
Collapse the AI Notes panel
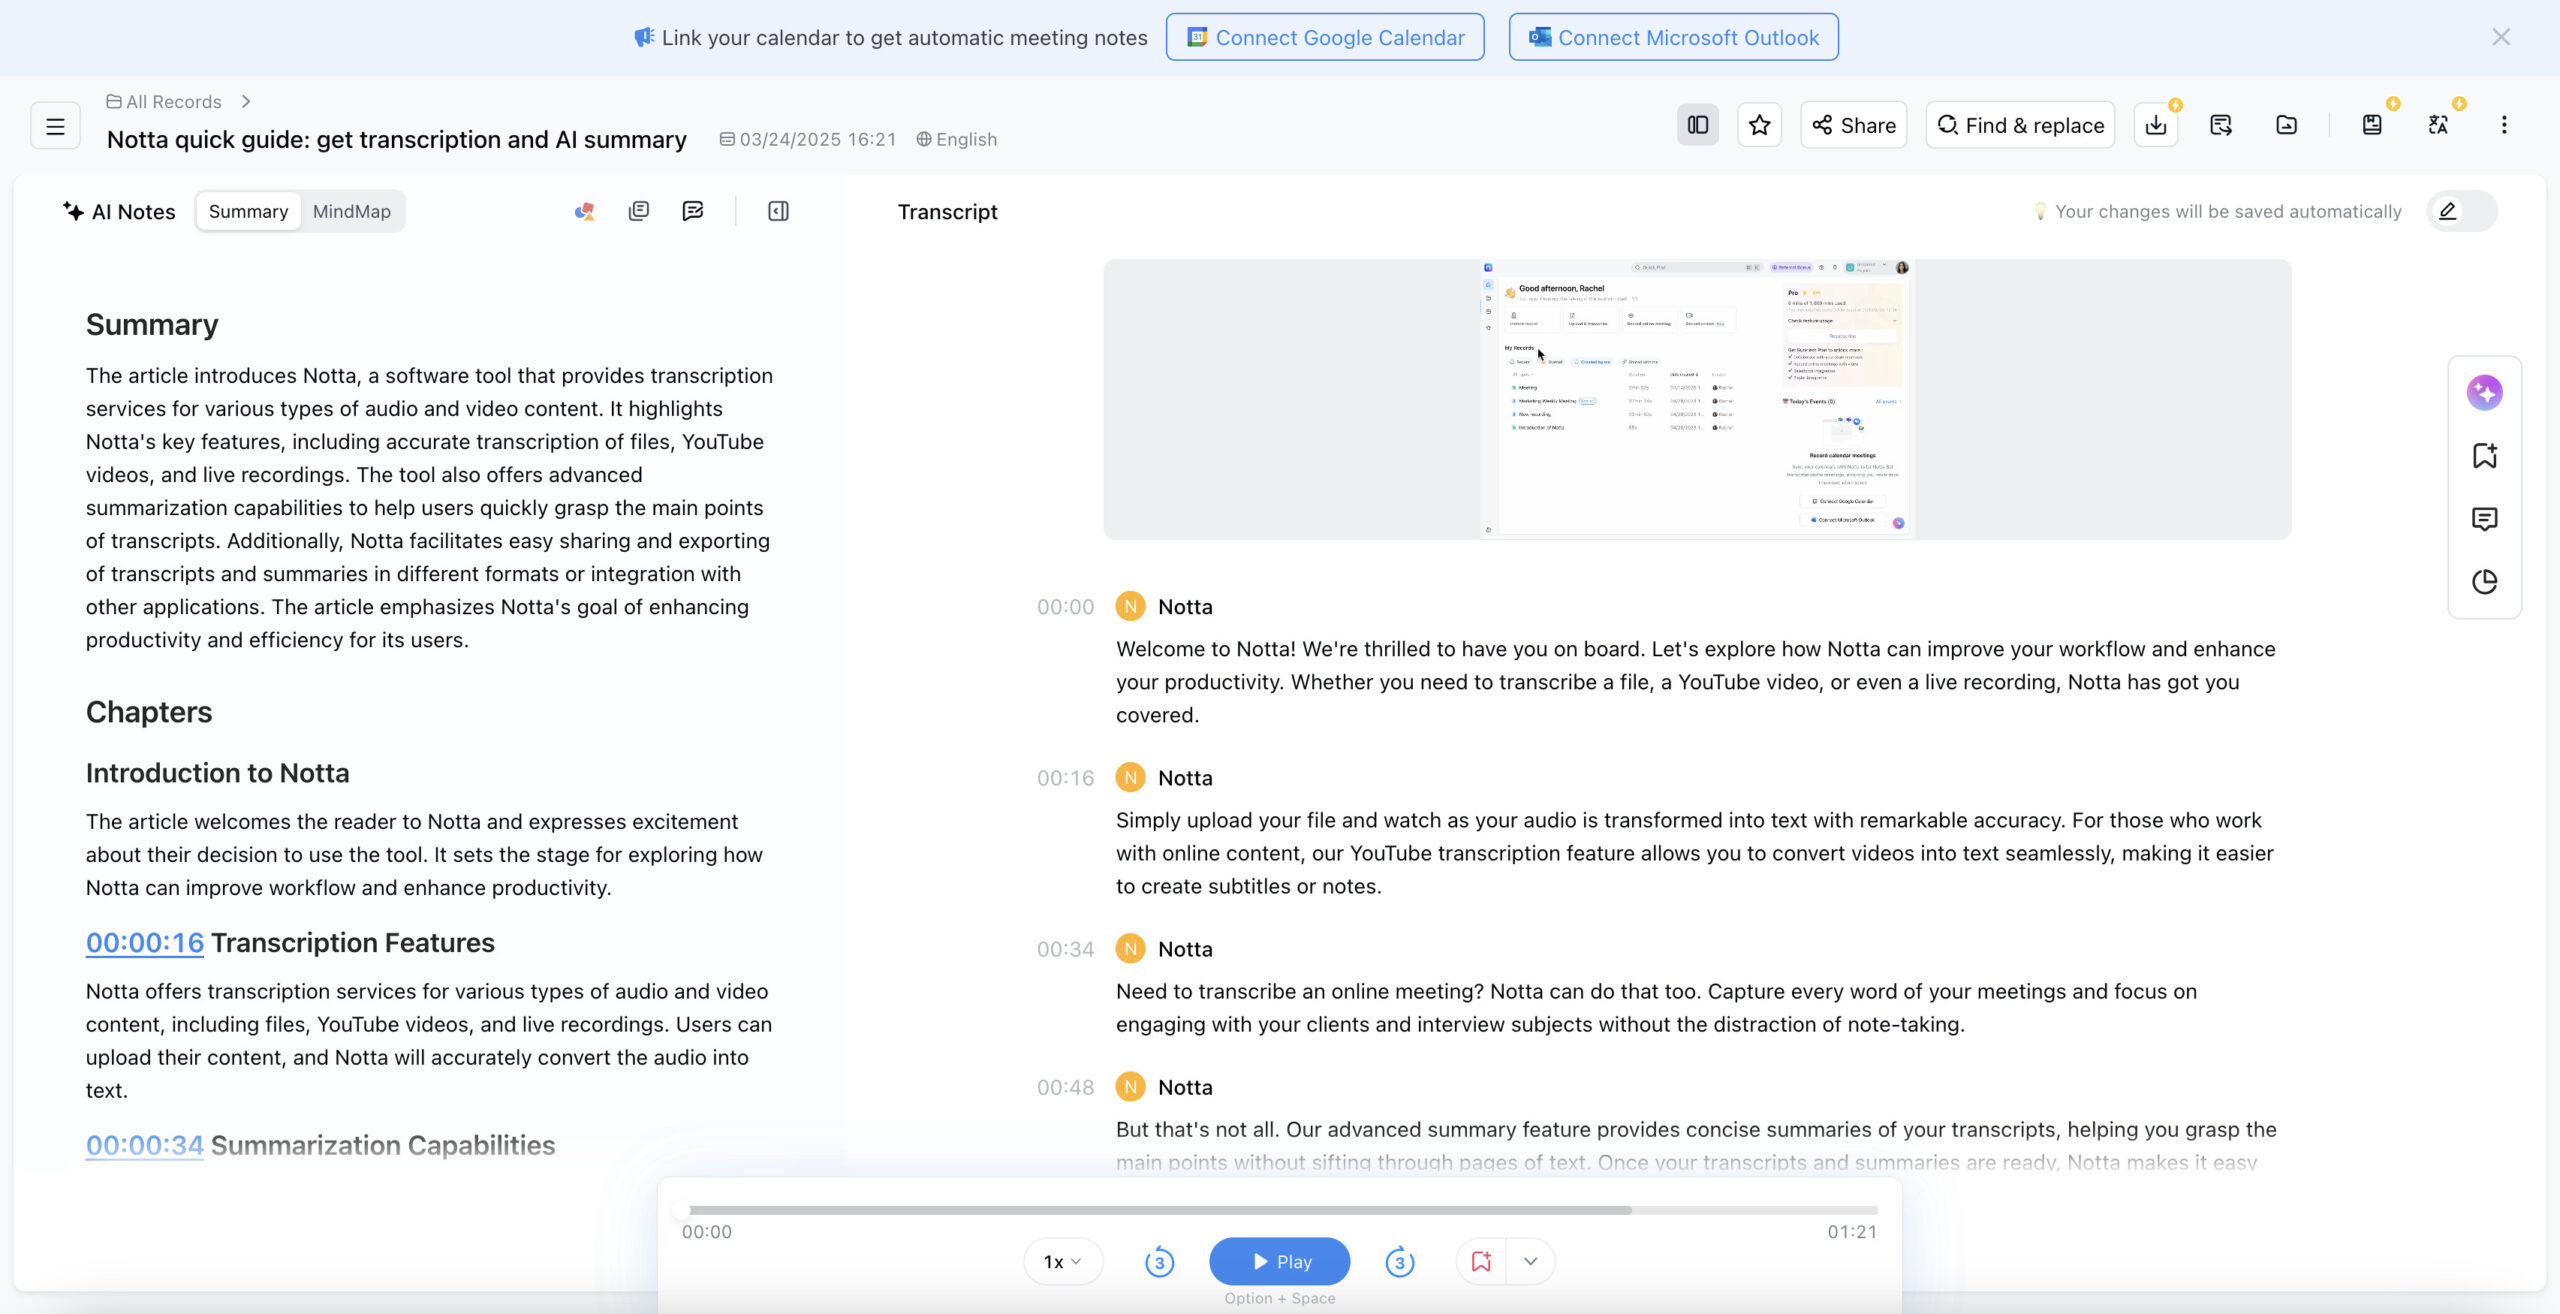pos(778,211)
